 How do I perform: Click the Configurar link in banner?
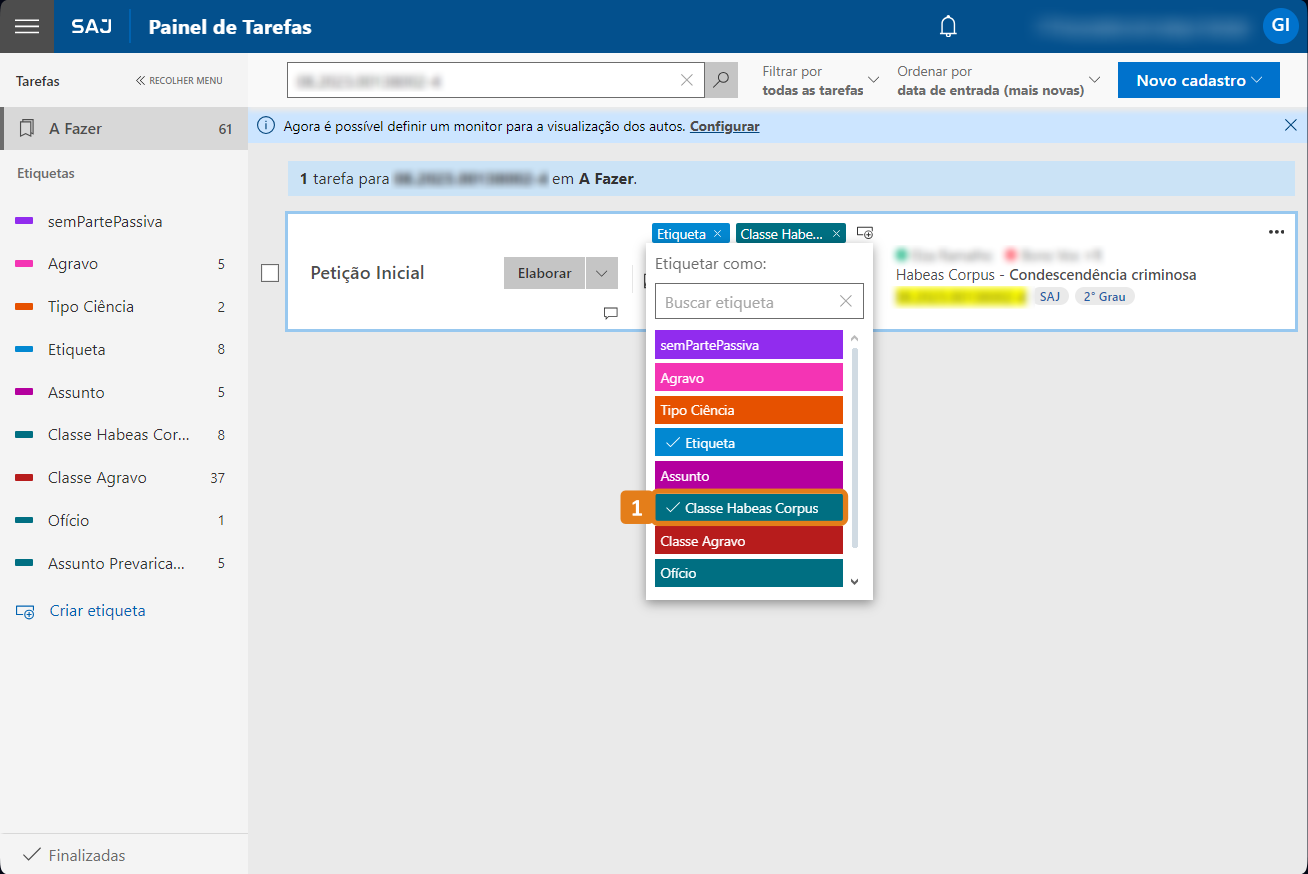click(724, 127)
